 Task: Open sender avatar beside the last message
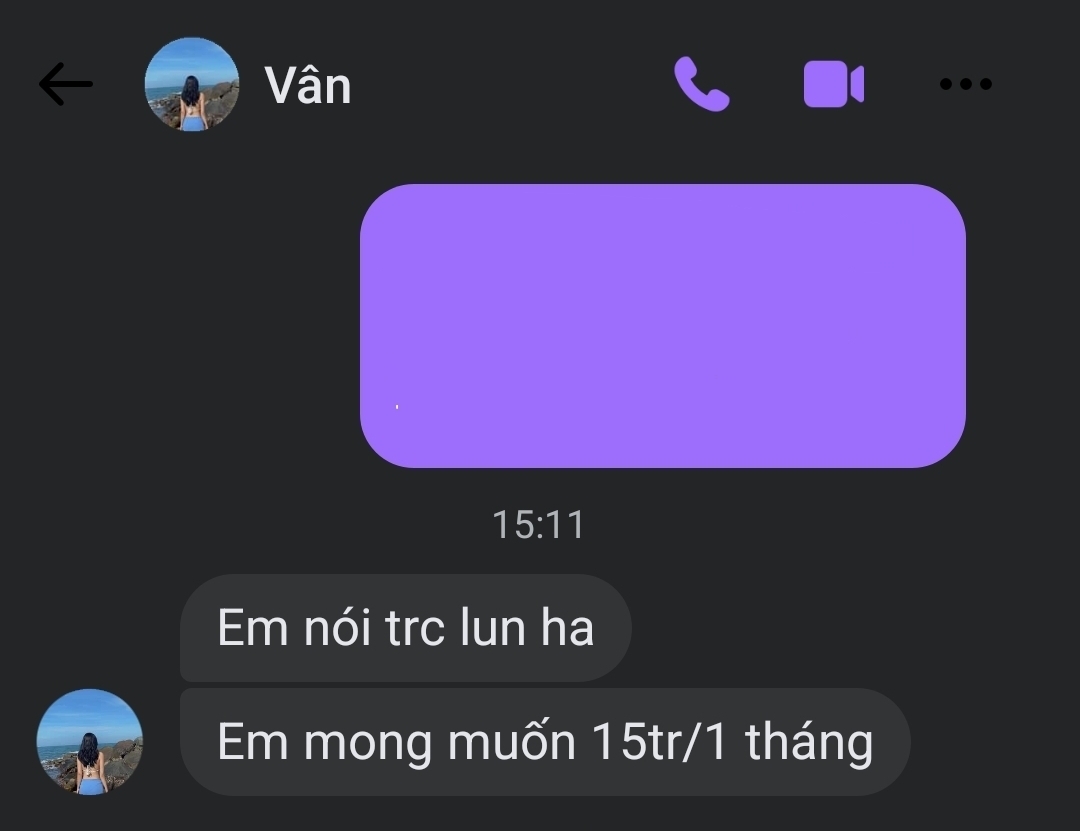pos(90,742)
